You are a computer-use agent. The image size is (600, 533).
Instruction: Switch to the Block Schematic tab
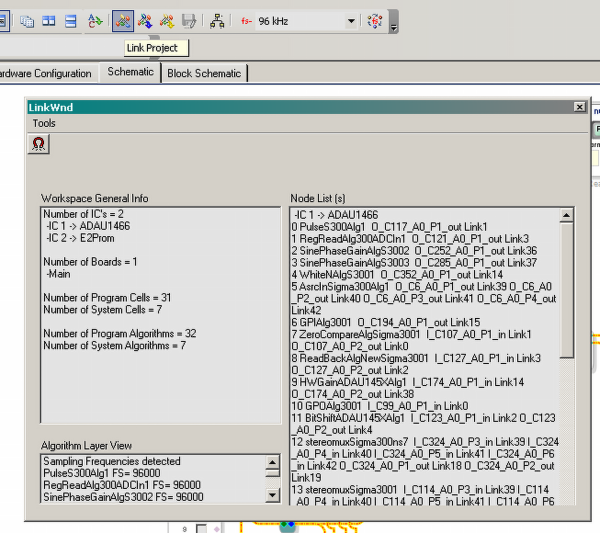(204, 73)
